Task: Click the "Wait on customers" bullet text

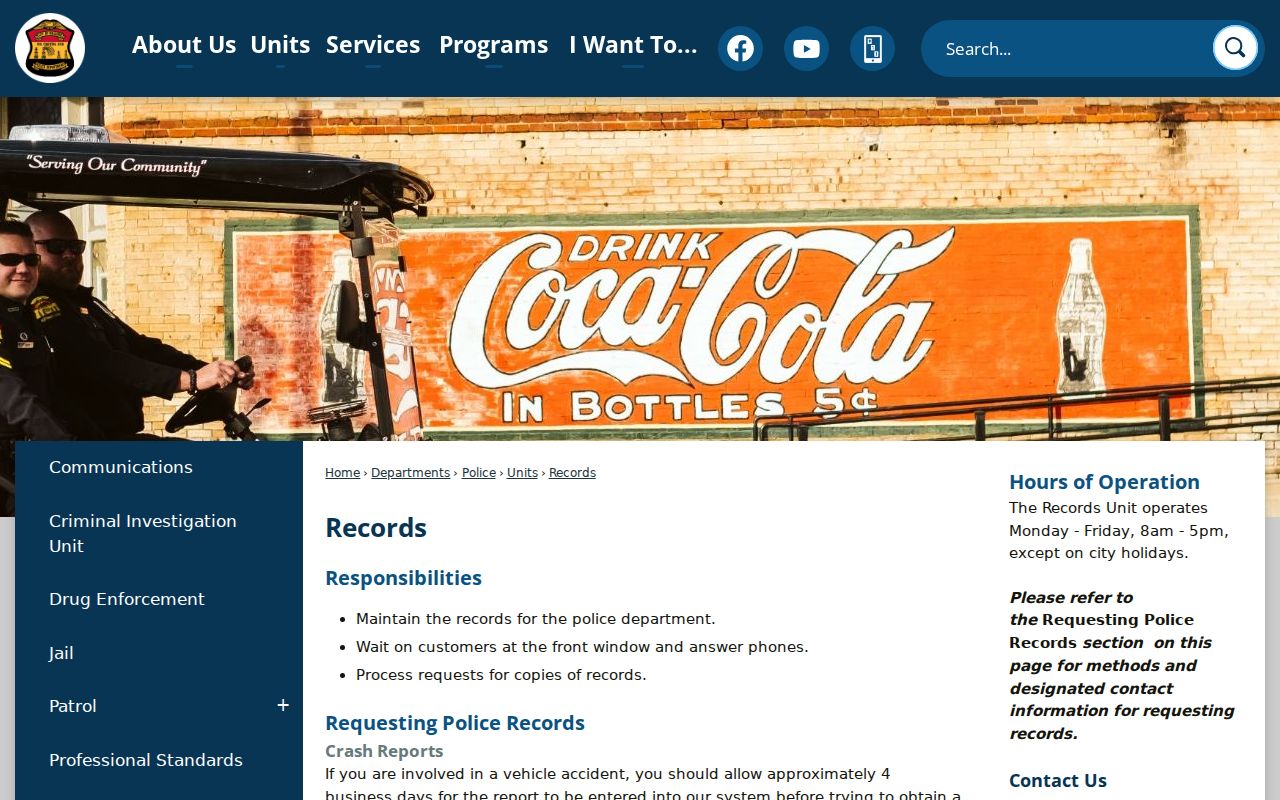Action: (x=582, y=647)
